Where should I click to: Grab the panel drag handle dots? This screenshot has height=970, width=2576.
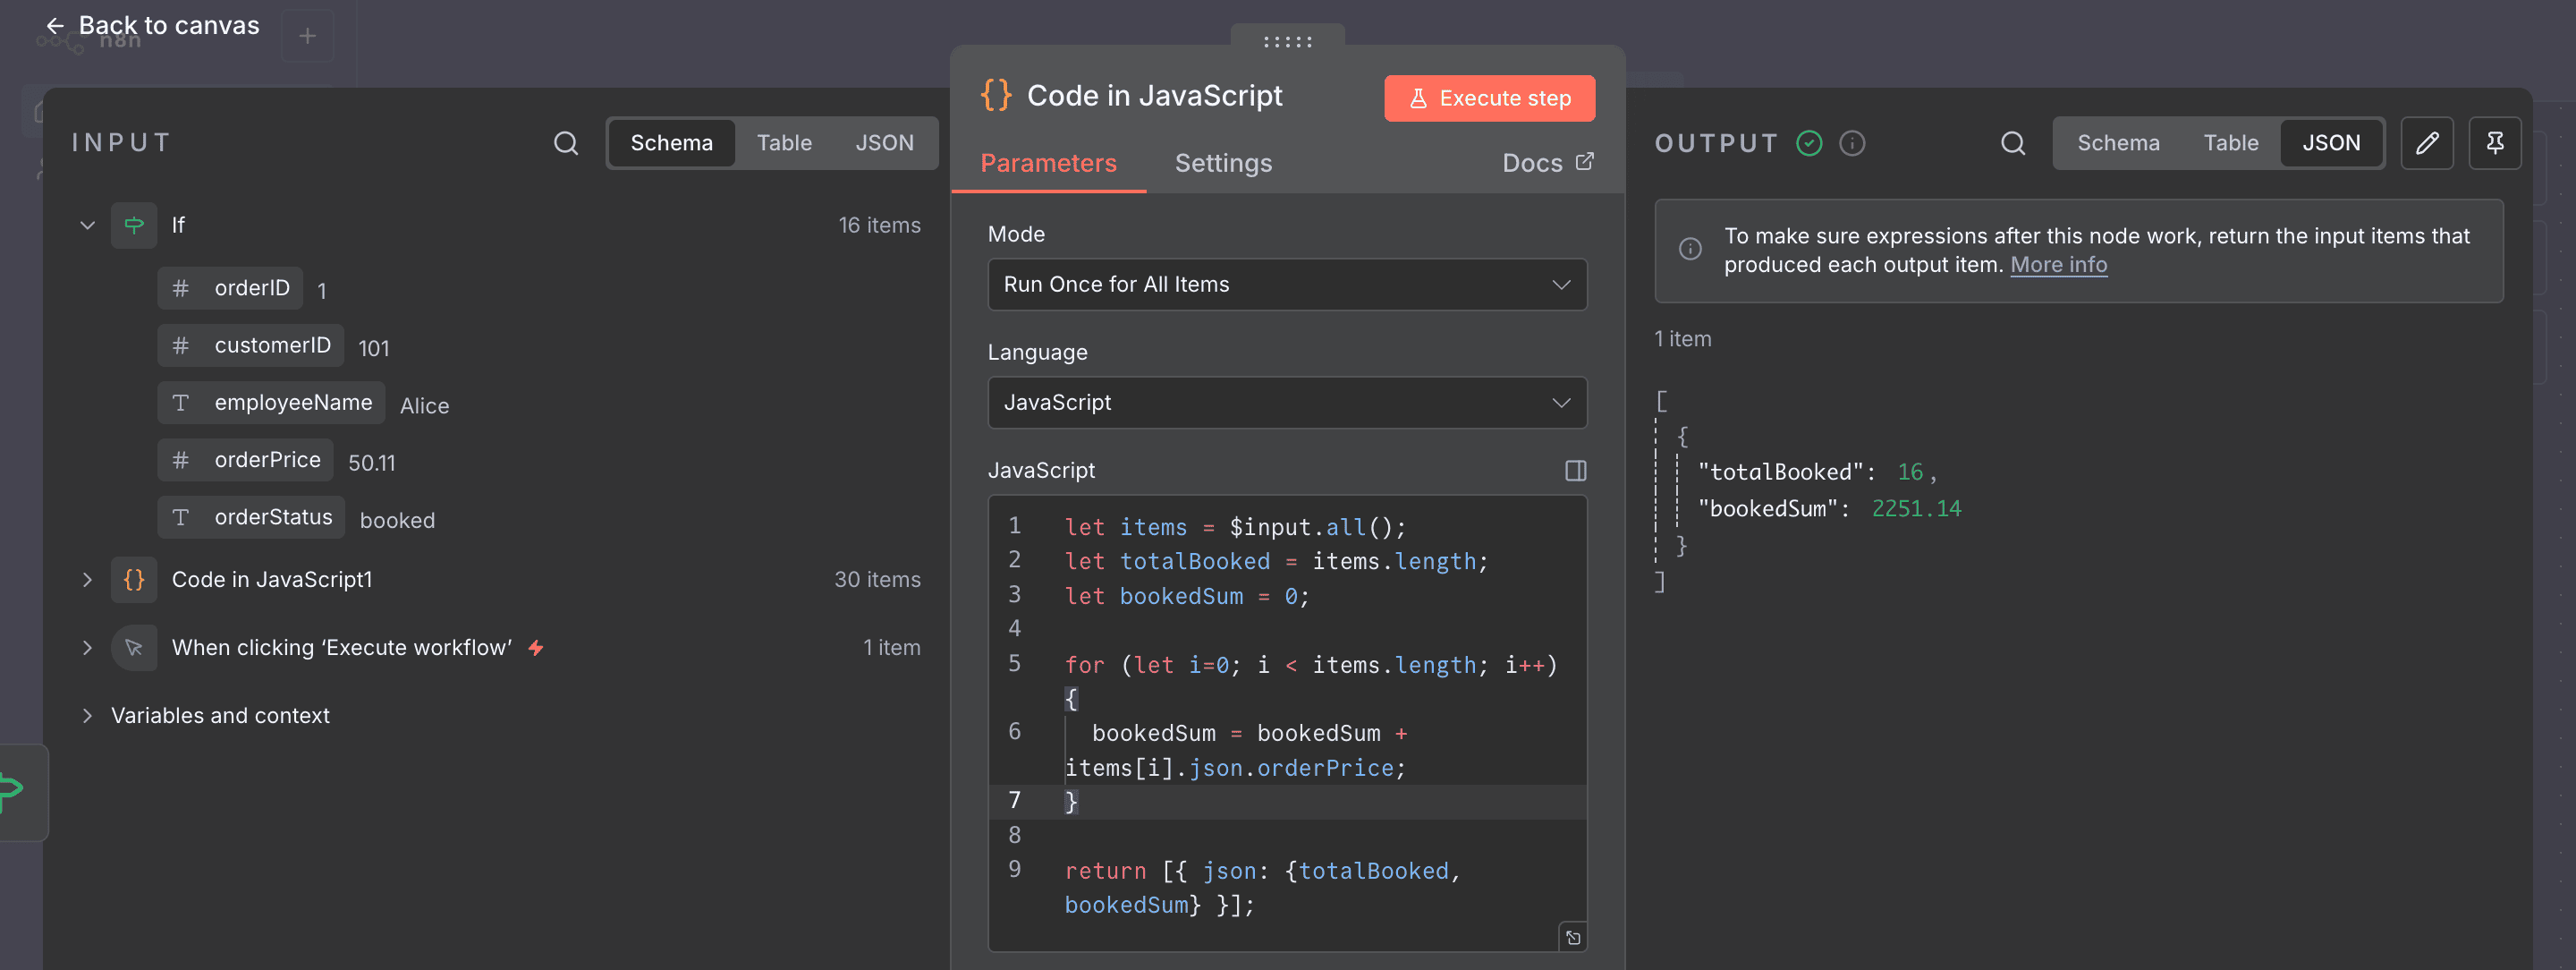click(x=1287, y=41)
